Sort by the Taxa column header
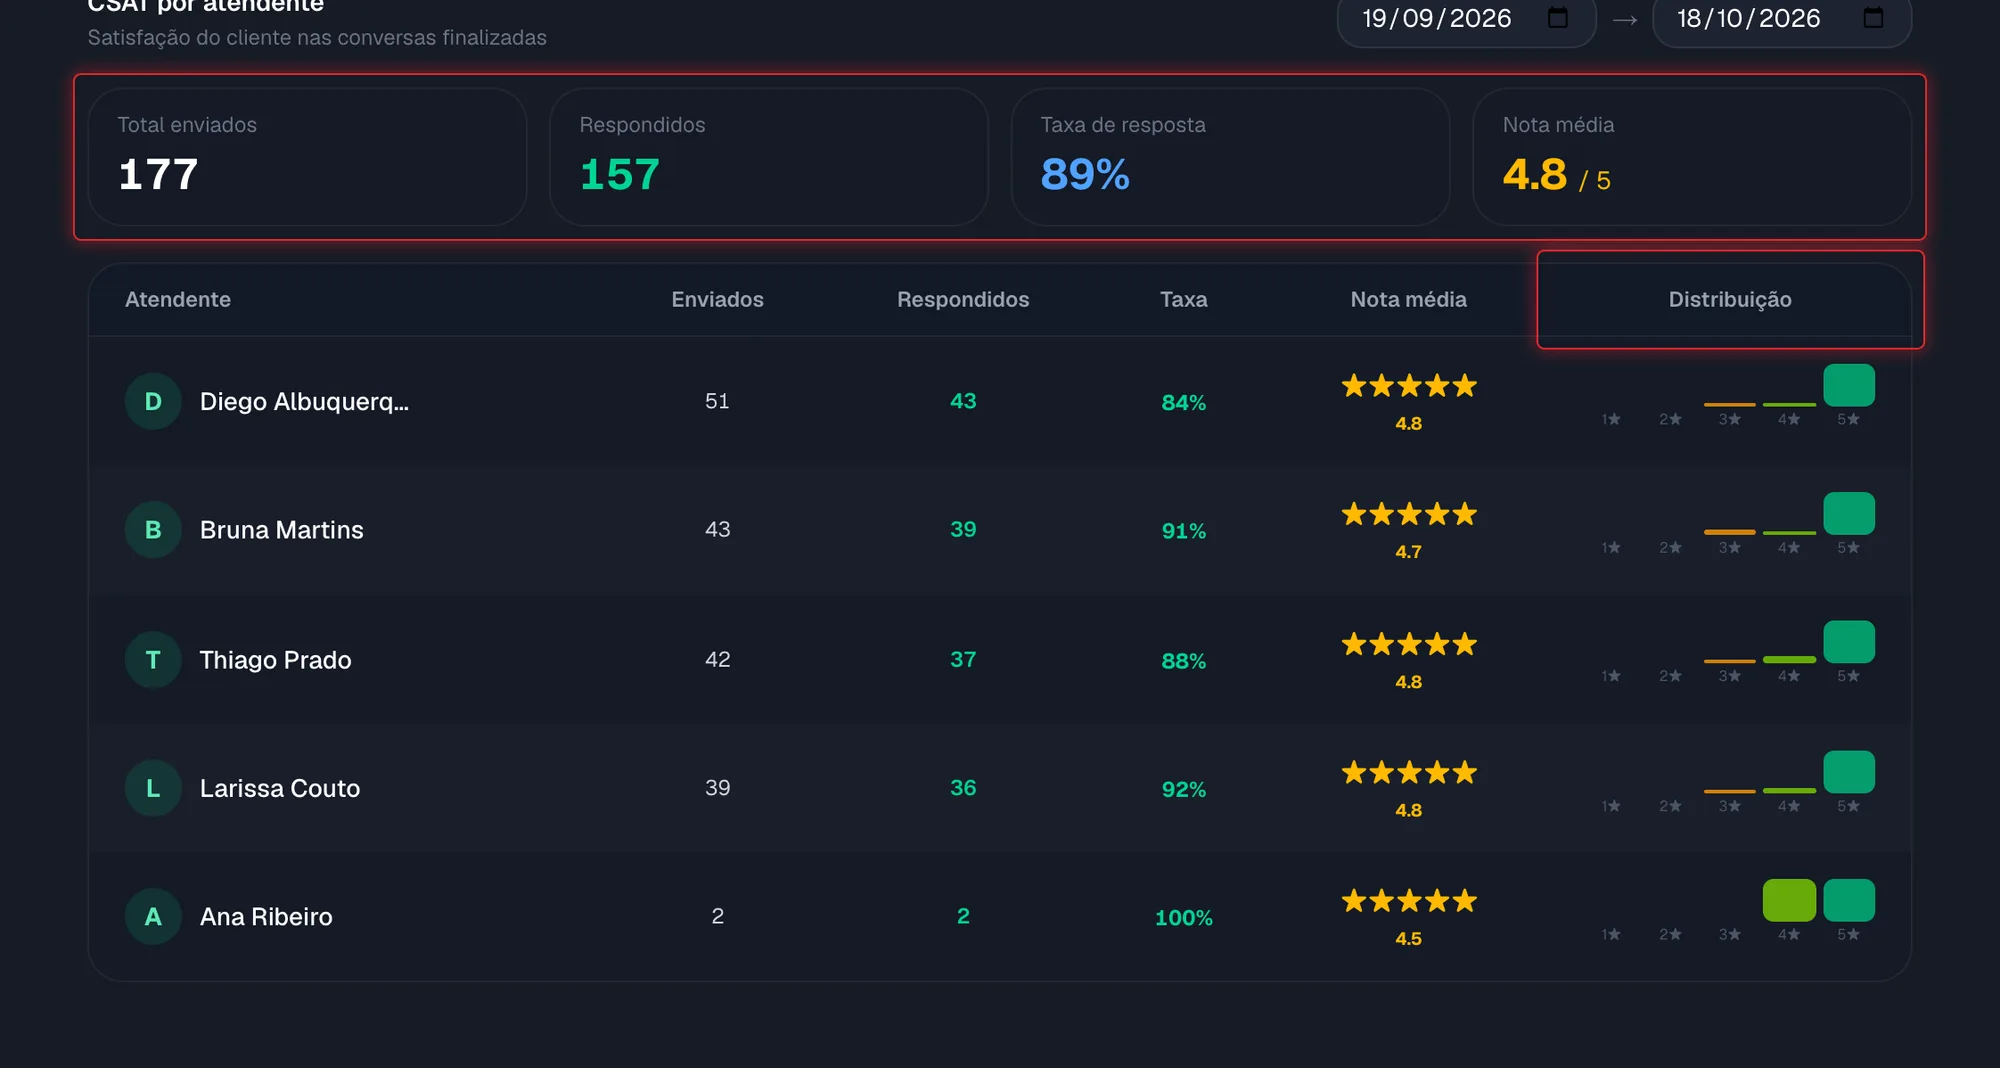Screen dimensions: 2000x1068 tap(1184, 300)
